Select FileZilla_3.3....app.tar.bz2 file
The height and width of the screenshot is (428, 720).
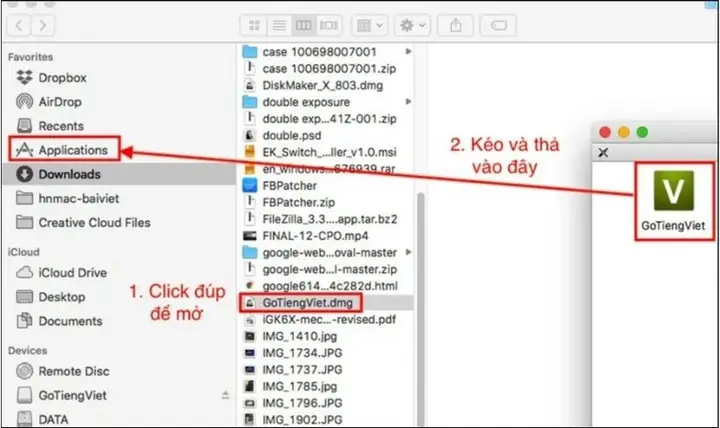pyautogui.click(x=329, y=219)
